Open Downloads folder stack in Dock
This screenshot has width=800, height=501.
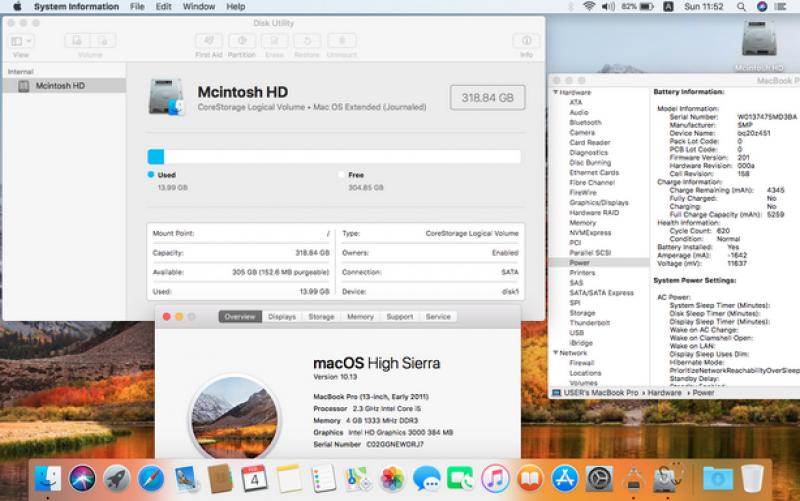(x=718, y=479)
